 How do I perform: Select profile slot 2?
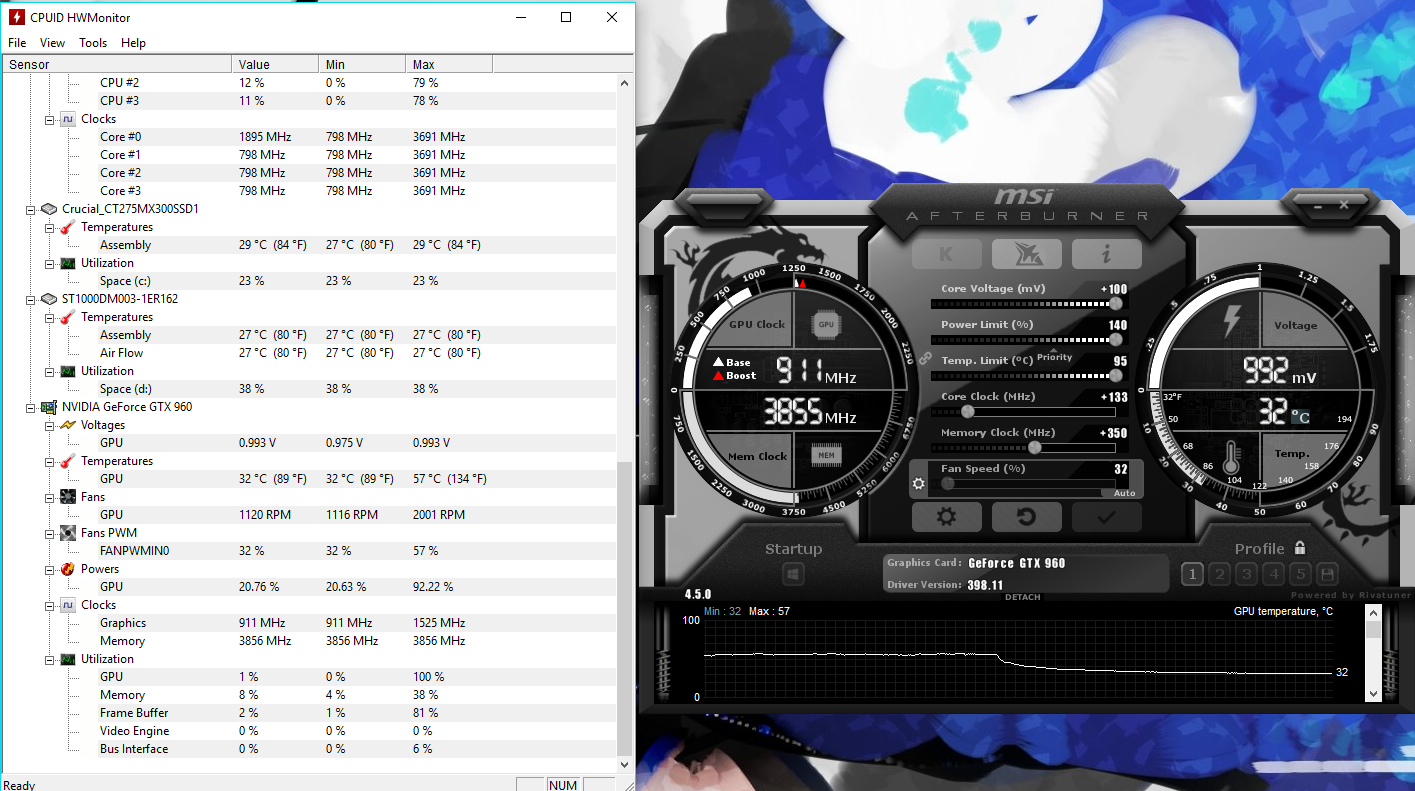tap(1219, 574)
